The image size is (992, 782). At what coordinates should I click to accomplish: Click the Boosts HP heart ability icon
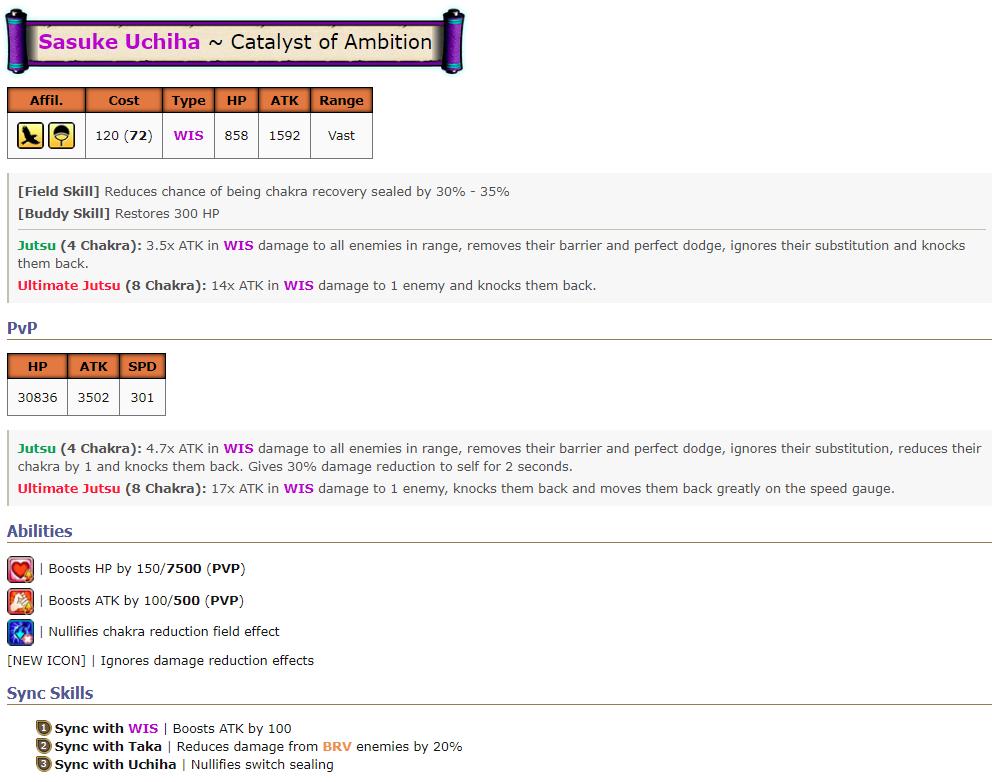point(20,569)
